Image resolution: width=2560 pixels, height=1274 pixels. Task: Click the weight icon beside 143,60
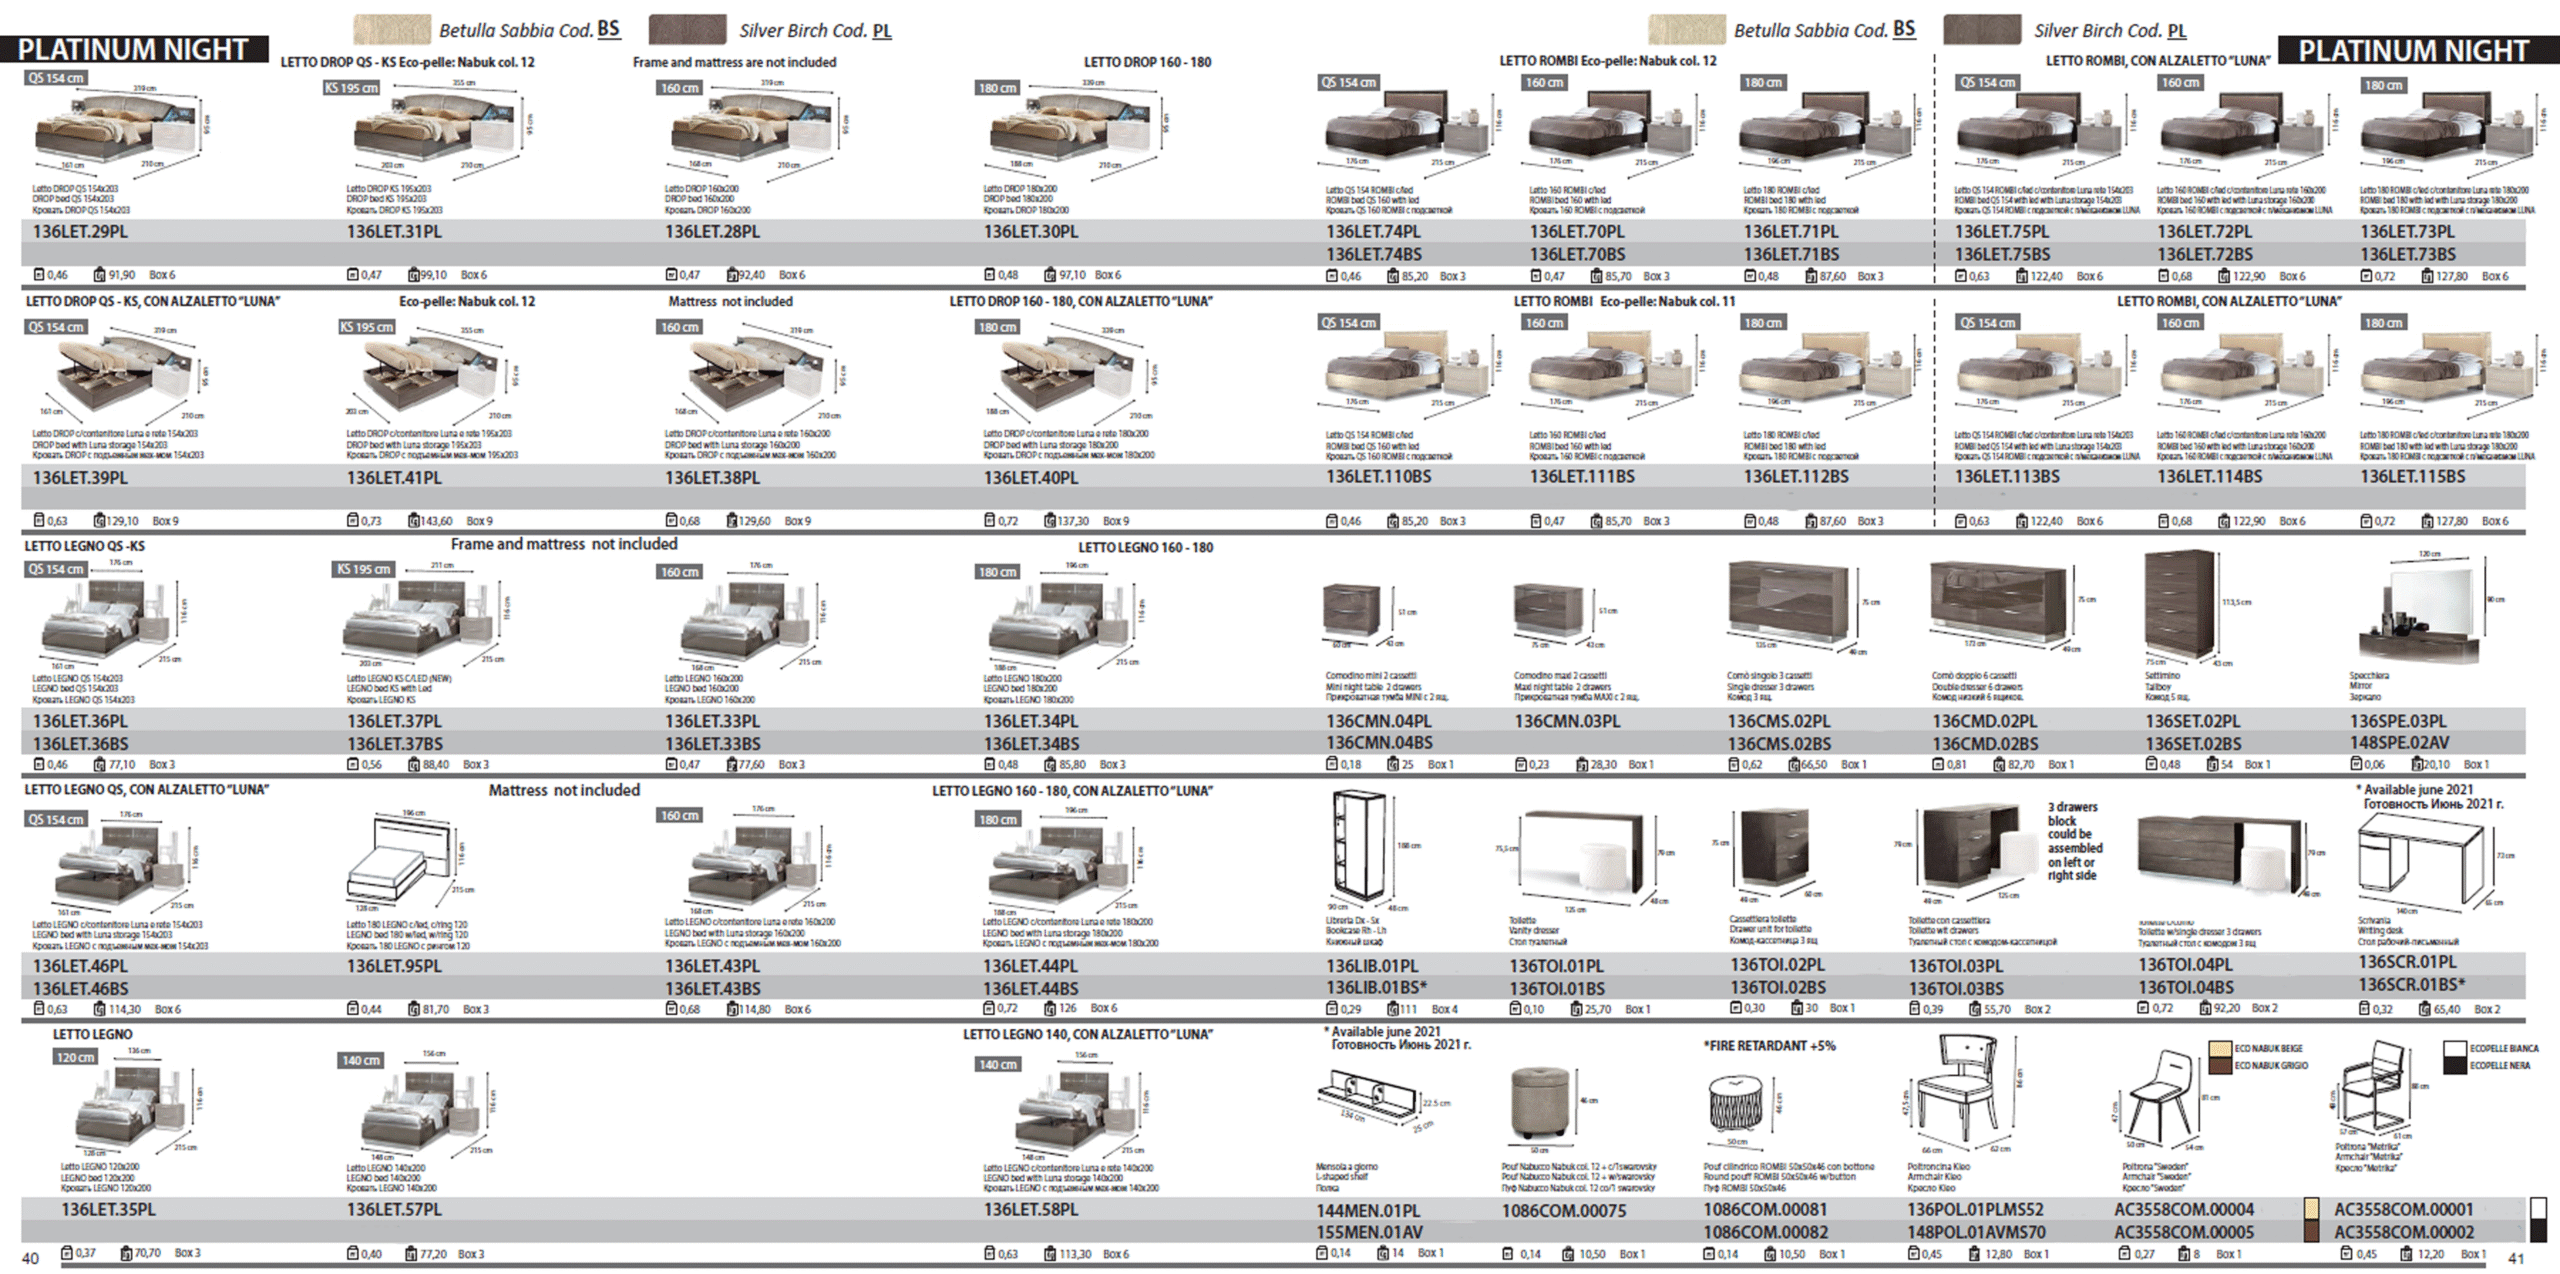pos(413,521)
